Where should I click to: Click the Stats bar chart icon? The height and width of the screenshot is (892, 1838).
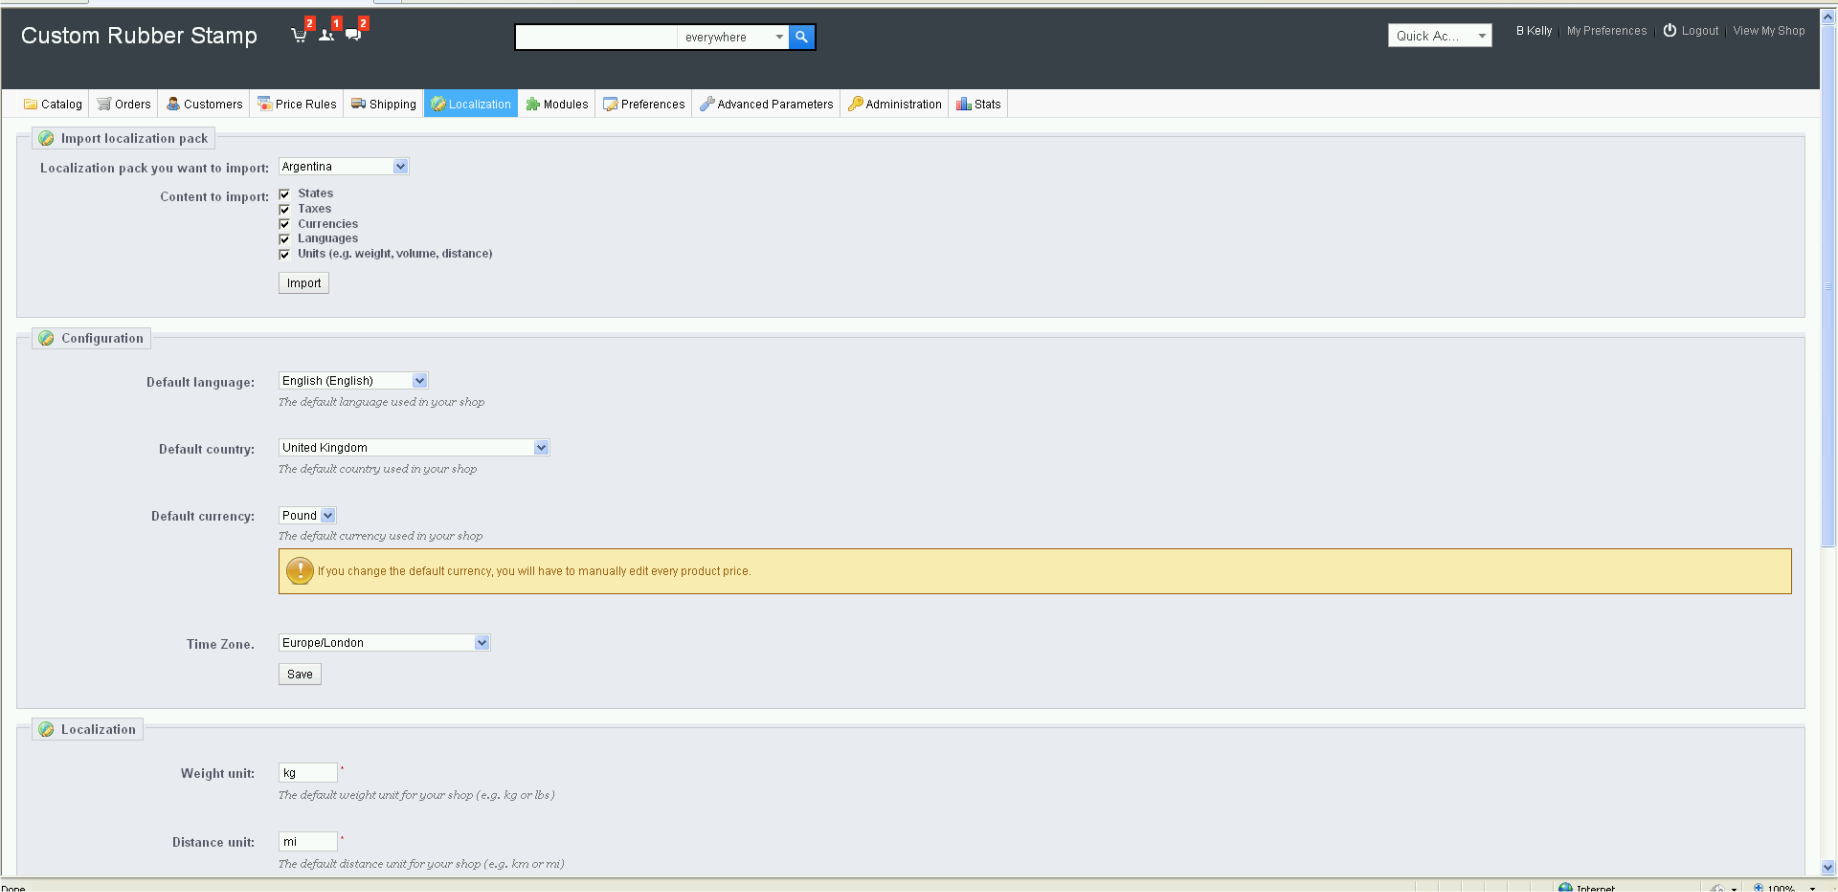pyautogui.click(x=964, y=104)
